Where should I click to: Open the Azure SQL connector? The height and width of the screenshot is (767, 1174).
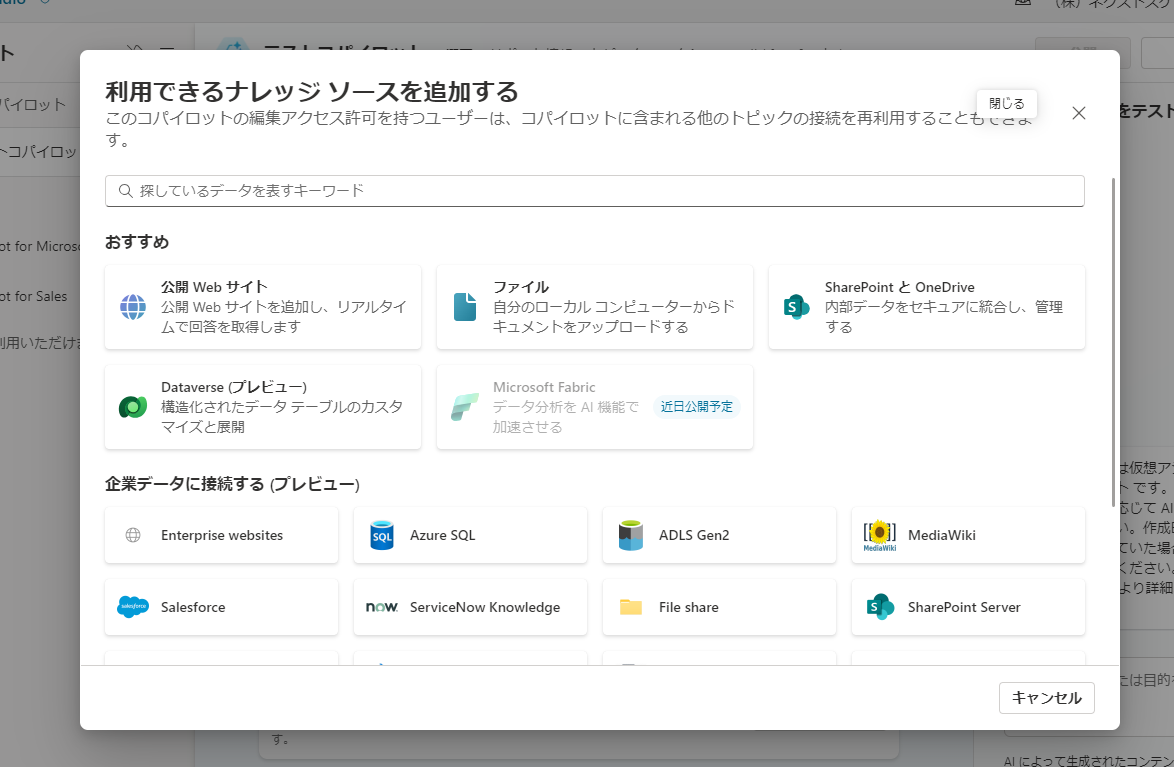[470, 535]
